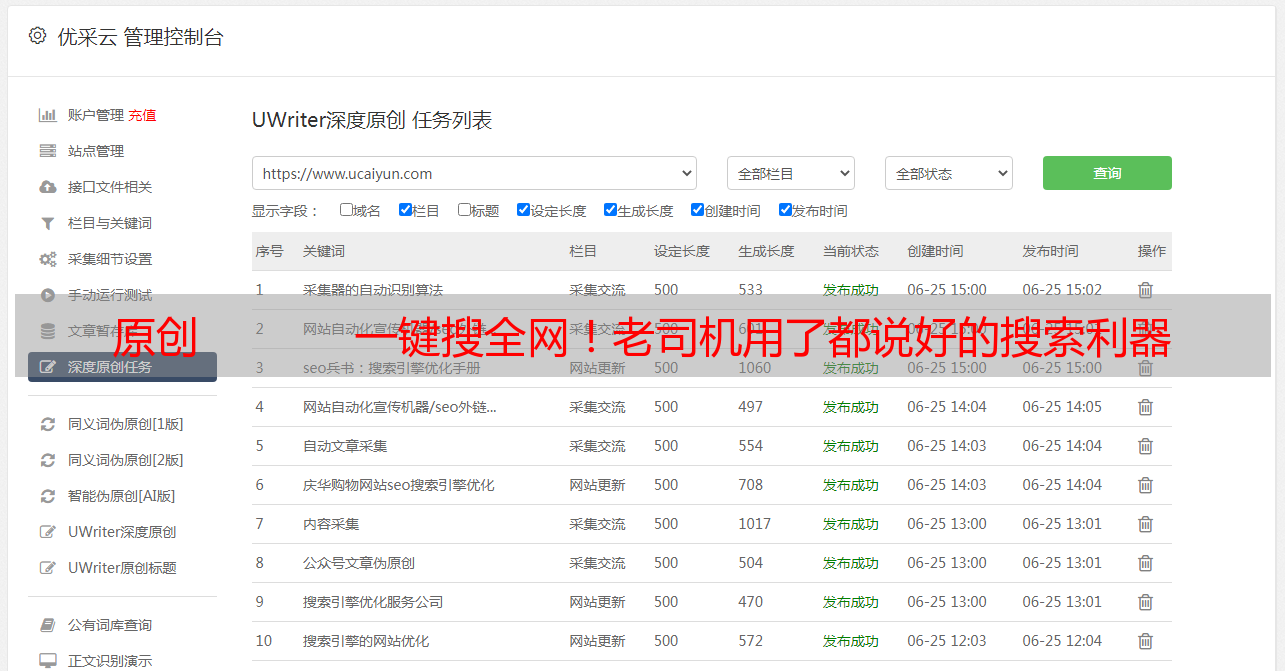Click the 栏目与关键词 filter icon
Image resolution: width=1285 pixels, height=671 pixels.
(x=47, y=223)
